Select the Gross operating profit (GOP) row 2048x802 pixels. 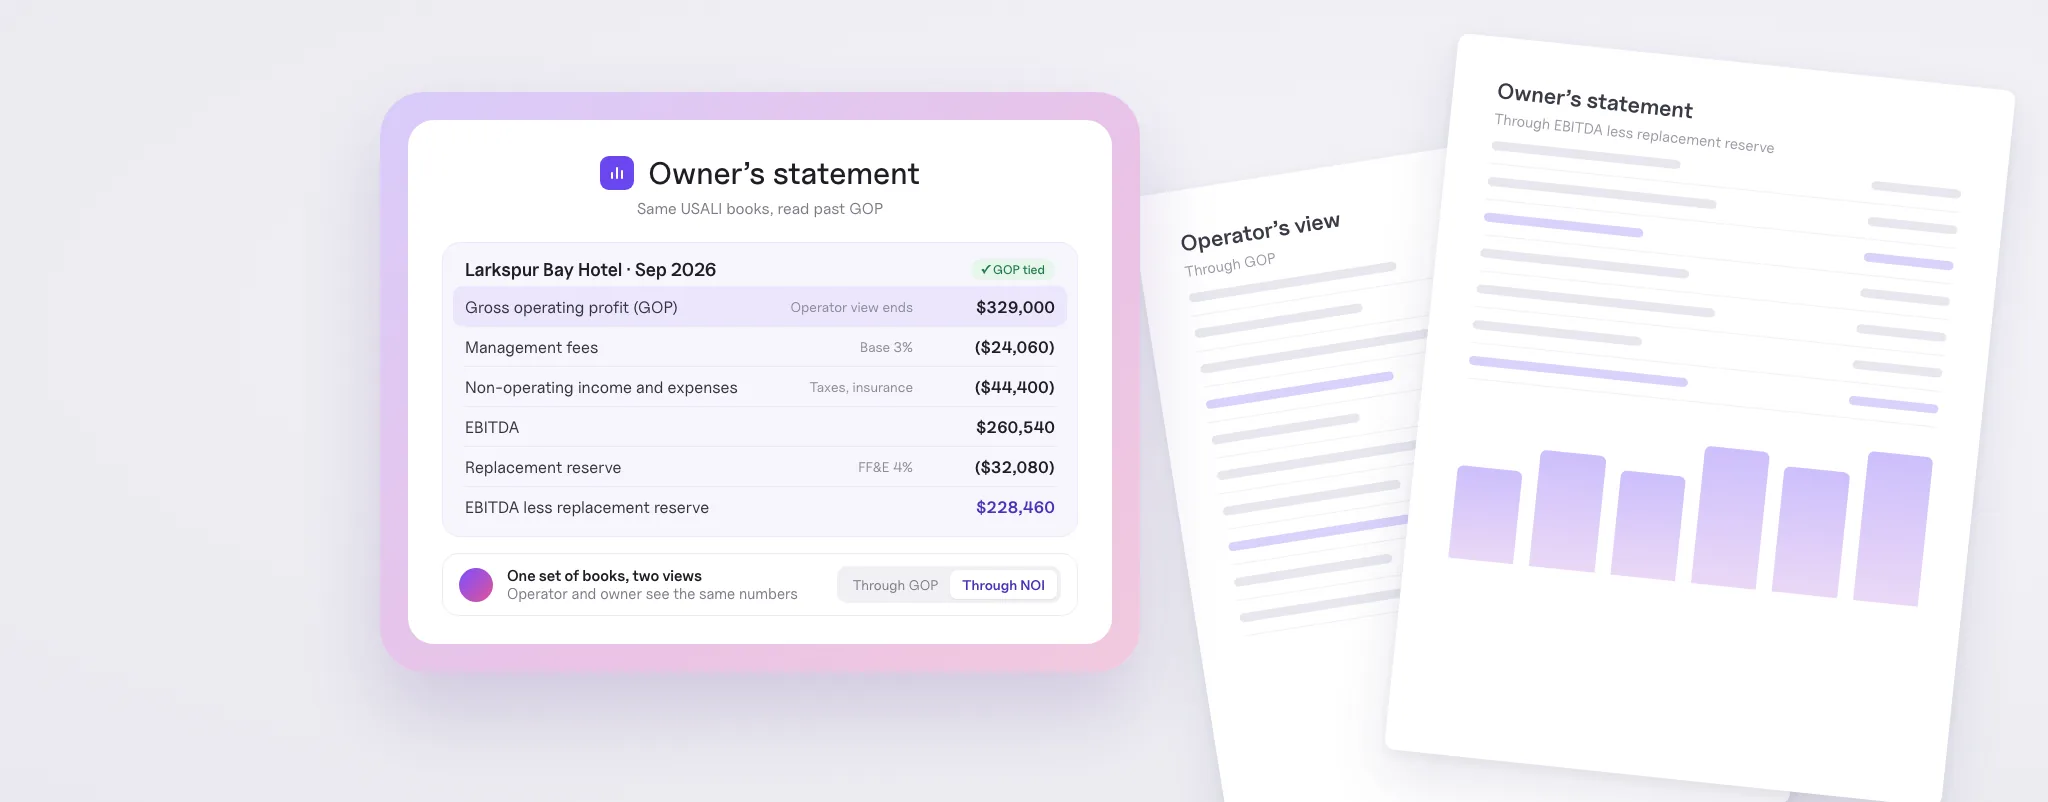coord(760,307)
